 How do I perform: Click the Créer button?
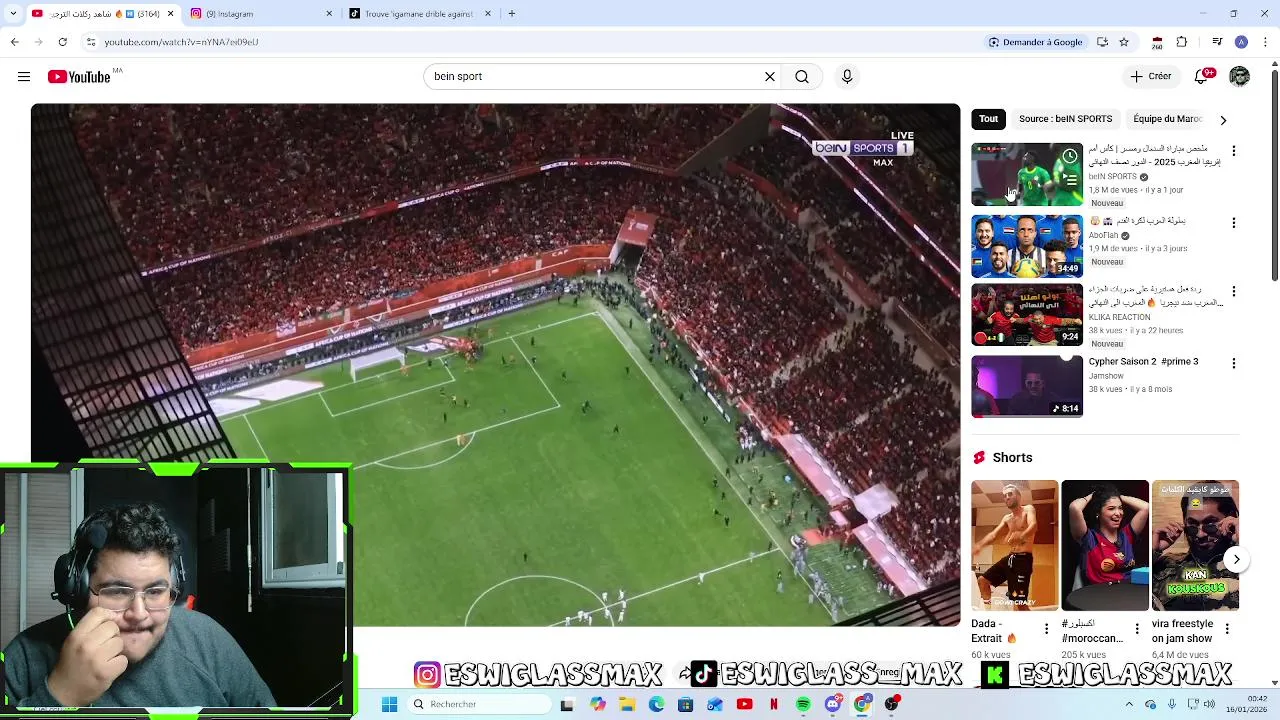click(1151, 77)
